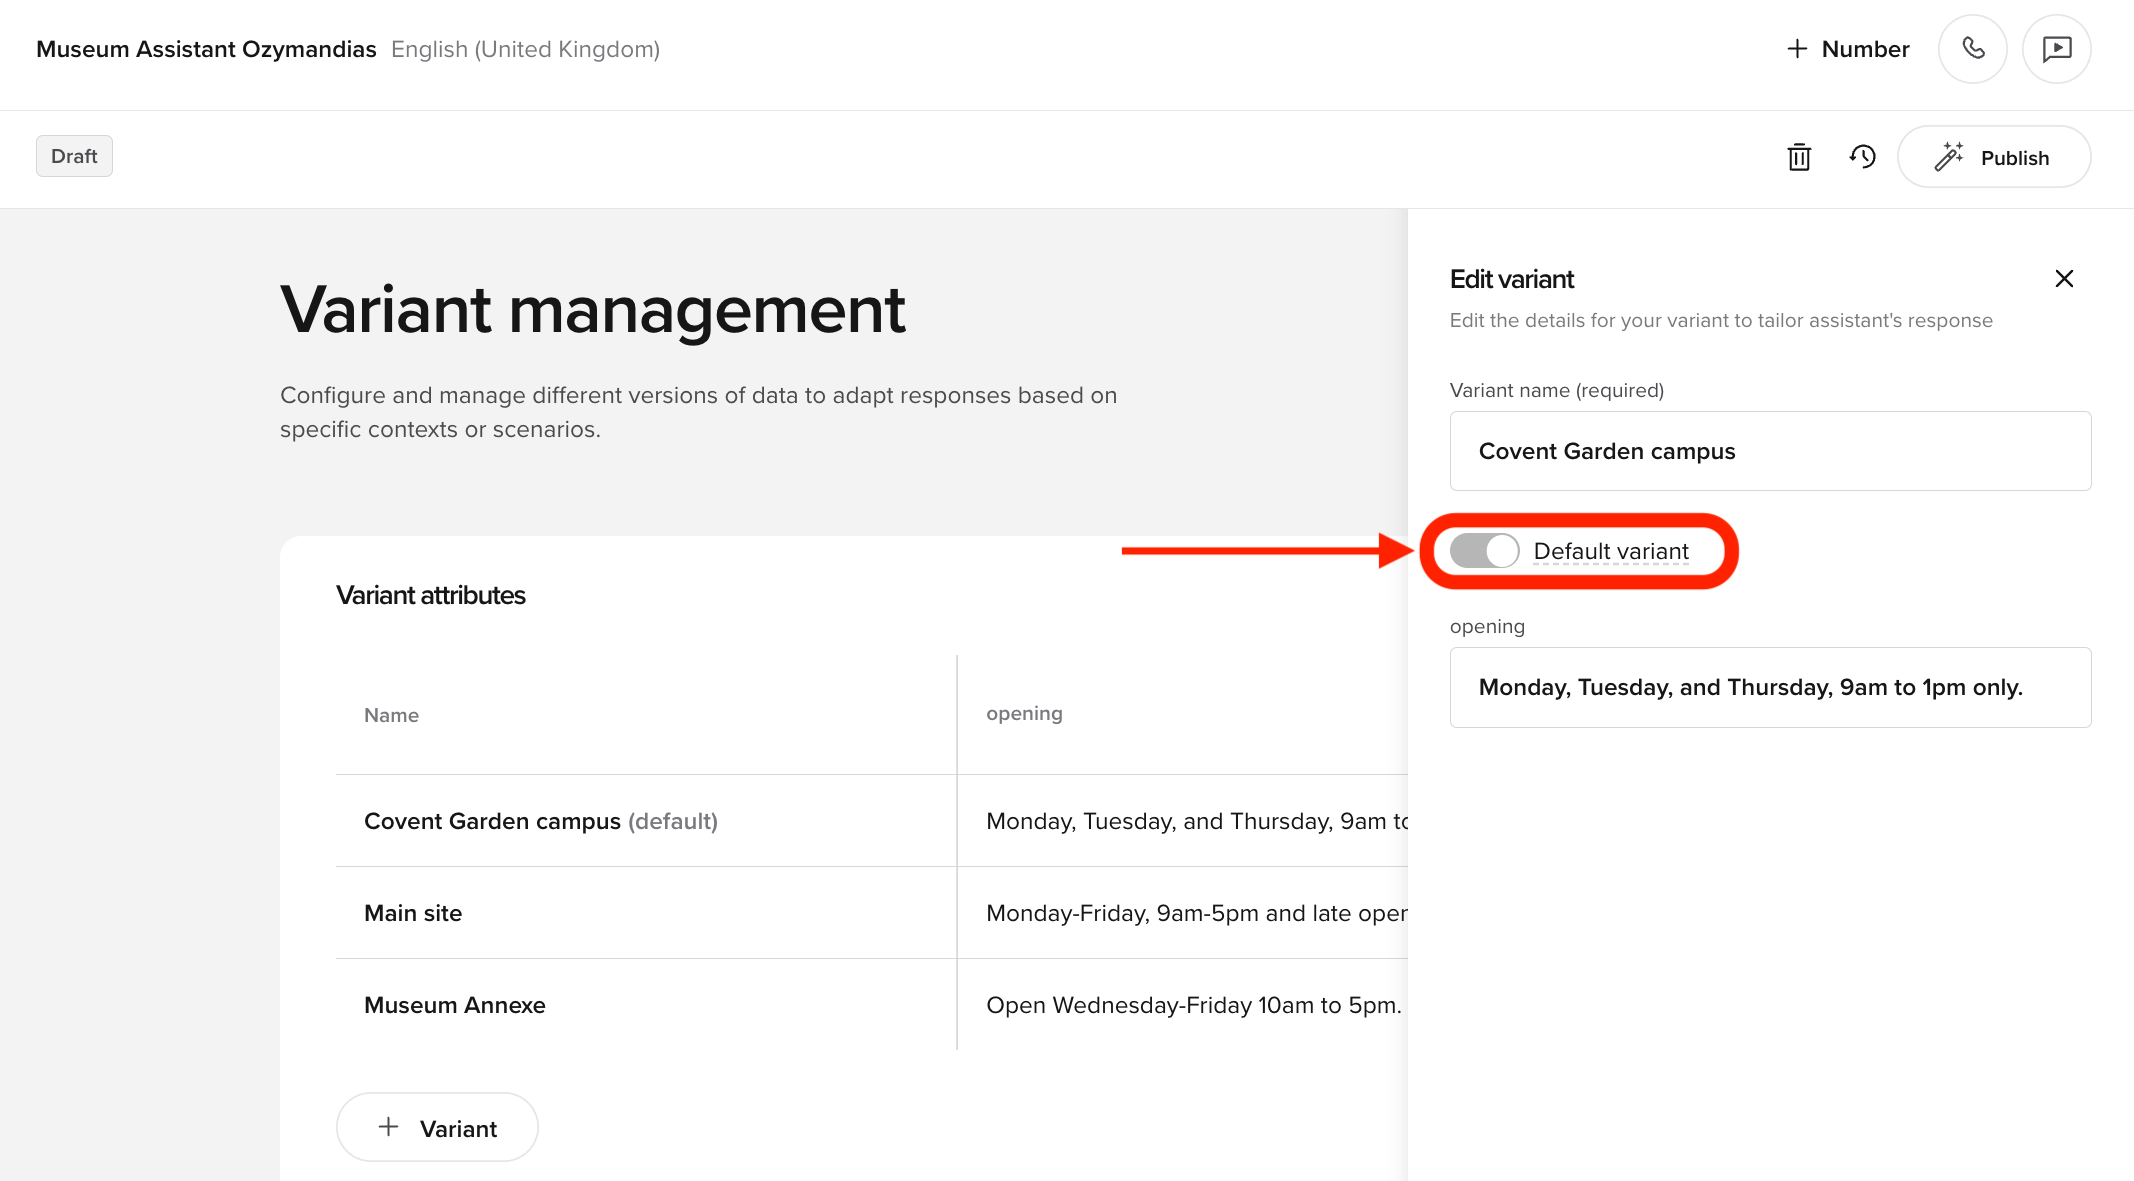Click the Number button text

[1865, 49]
